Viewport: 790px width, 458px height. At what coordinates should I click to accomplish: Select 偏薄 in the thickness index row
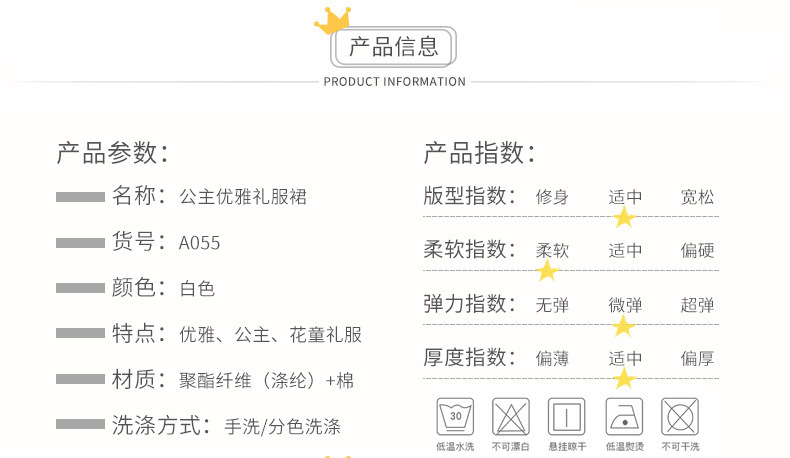[x=552, y=358]
